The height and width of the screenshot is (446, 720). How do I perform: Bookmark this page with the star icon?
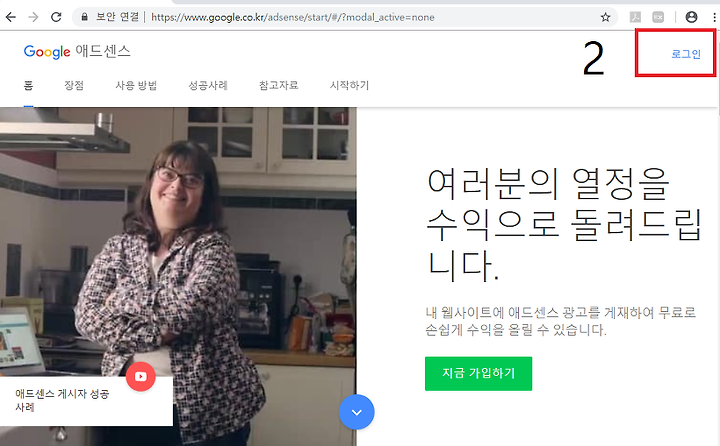[x=605, y=17]
